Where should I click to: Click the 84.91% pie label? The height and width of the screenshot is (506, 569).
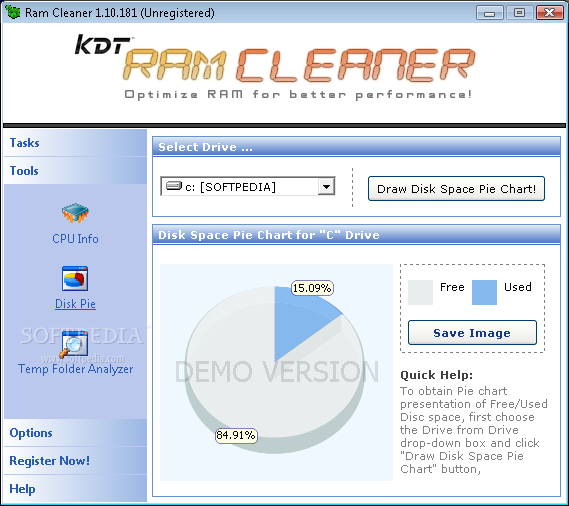click(x=236, y=435)
